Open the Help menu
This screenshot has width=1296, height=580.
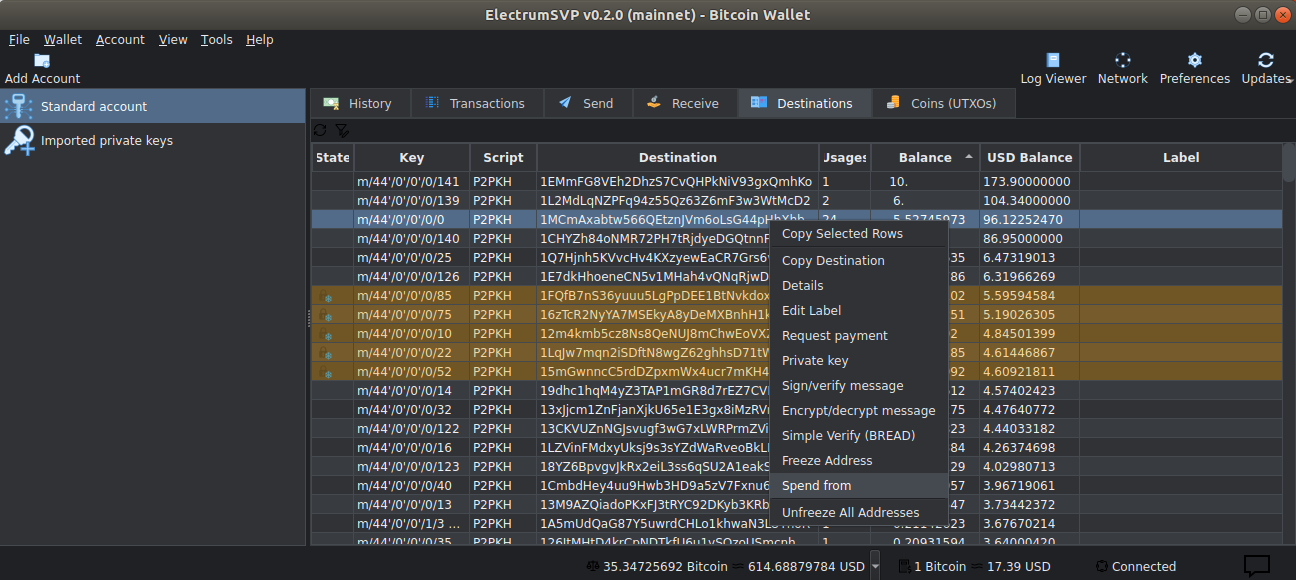[260, 40]
